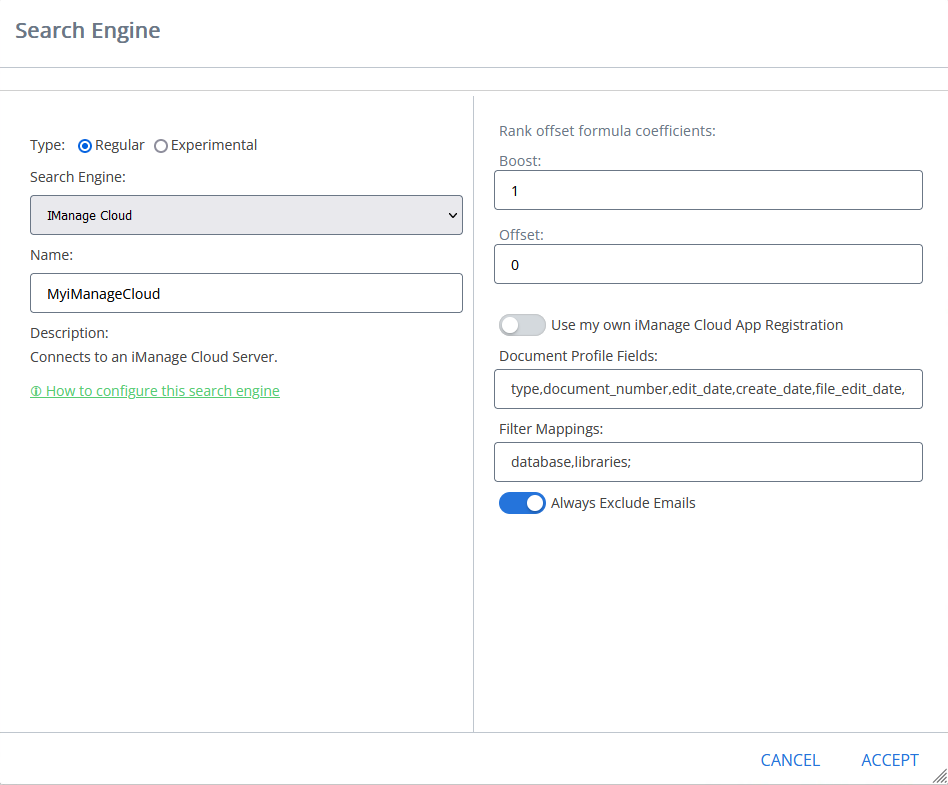Click the Connects to an iManage Cloud Server description
This screenshot has height=785, width=948.
(x=153, y=357)
